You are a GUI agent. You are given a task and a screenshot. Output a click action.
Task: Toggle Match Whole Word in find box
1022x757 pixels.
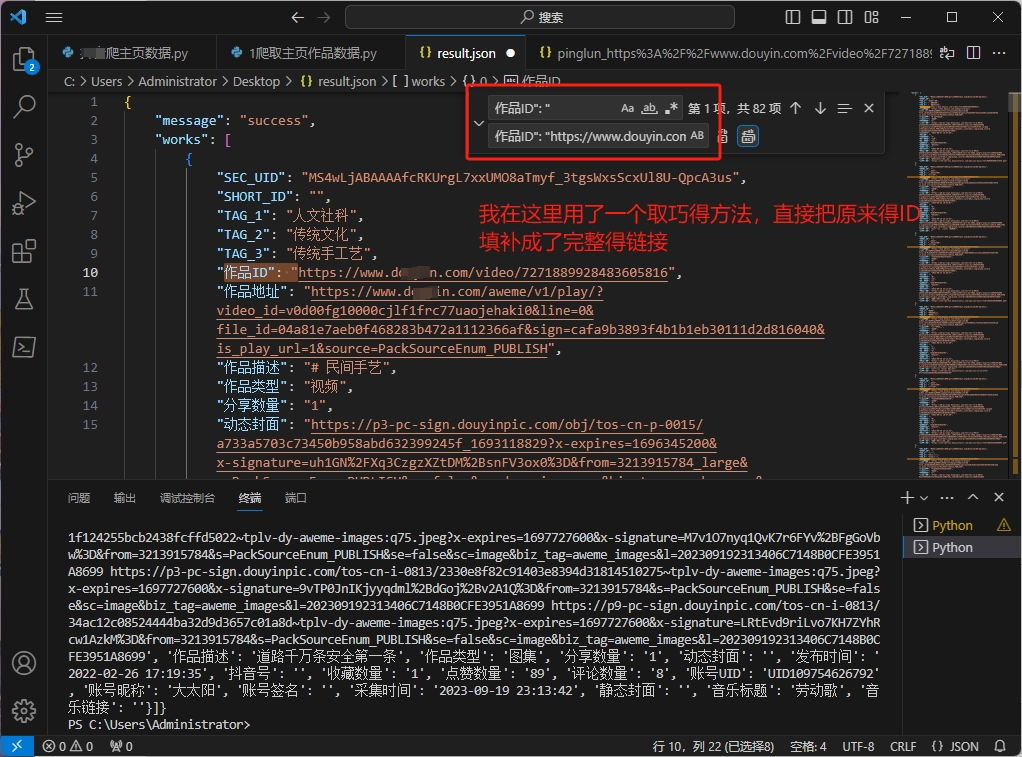click(650, 108)
